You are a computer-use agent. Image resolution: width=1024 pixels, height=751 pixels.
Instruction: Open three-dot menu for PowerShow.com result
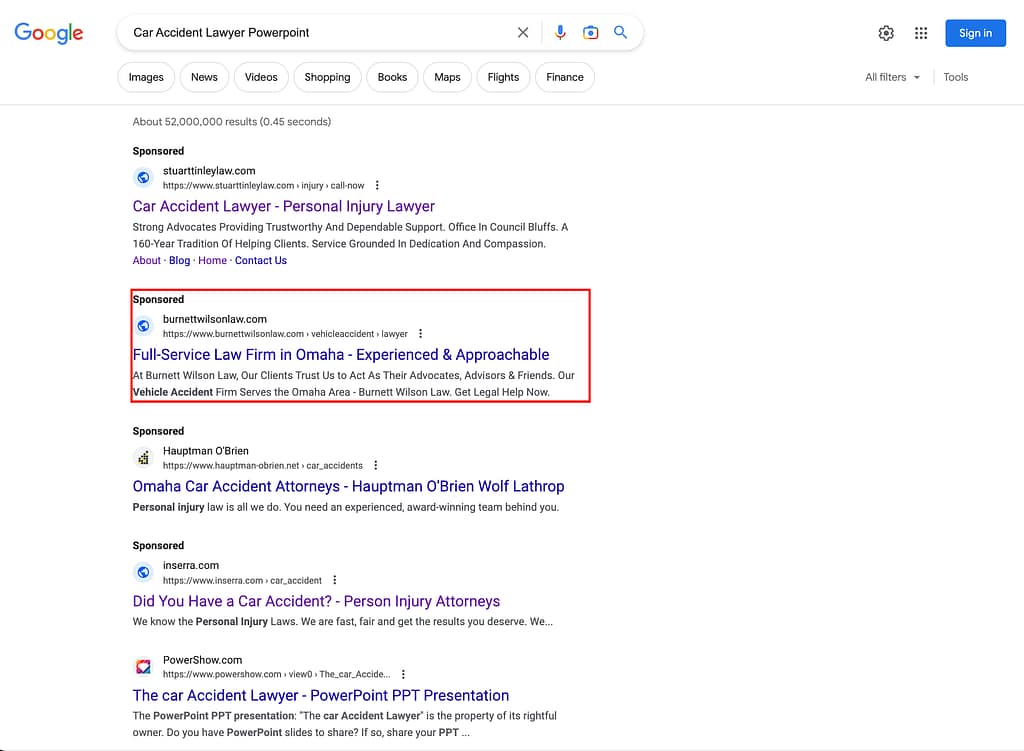pyautogui.click(x=403, y=675)
